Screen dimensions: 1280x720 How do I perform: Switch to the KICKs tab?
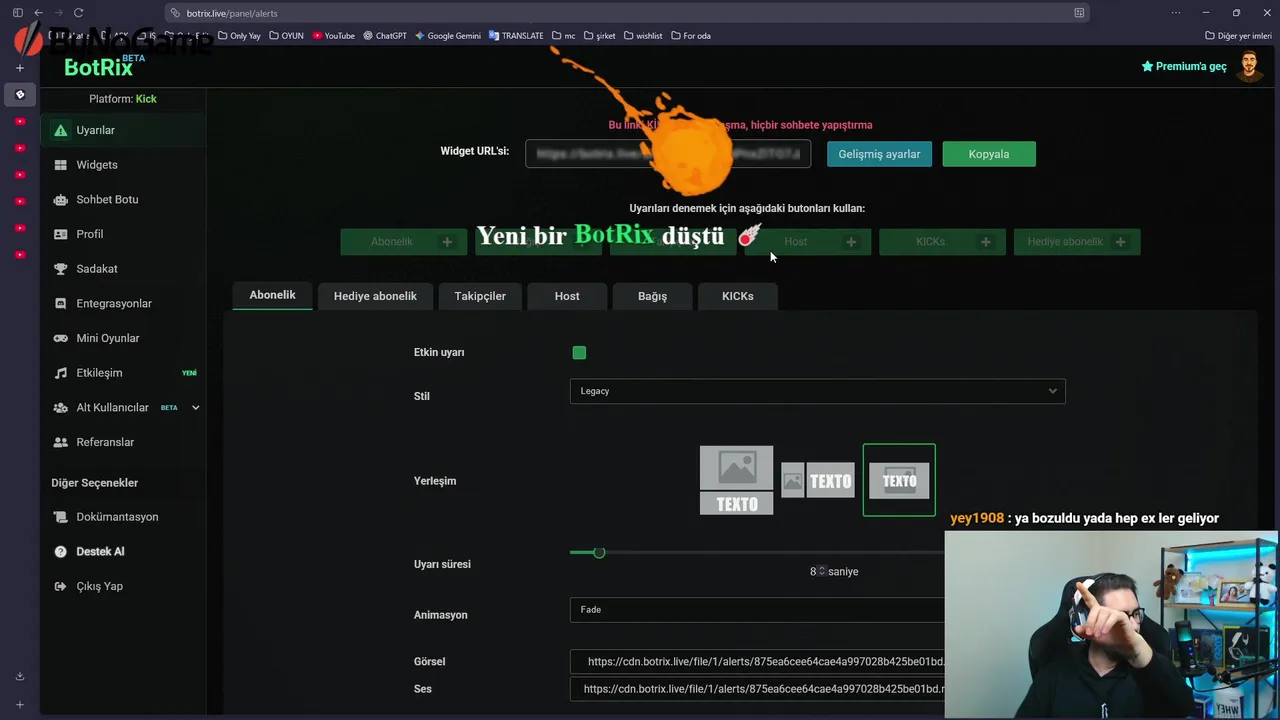(x=738, y=296)
